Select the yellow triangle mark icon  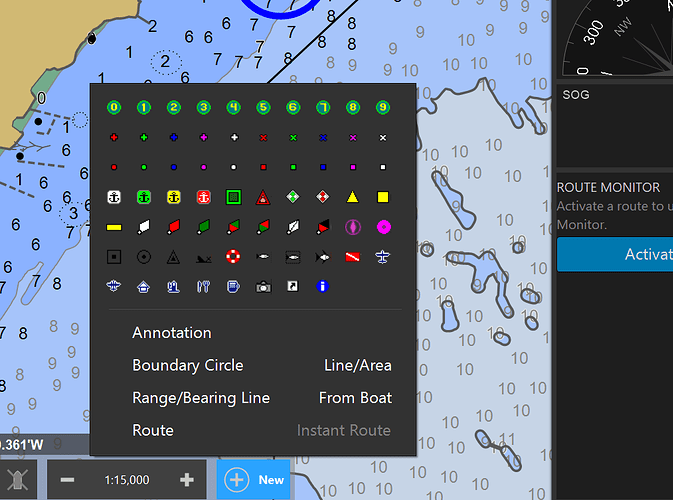coord(352,197)
